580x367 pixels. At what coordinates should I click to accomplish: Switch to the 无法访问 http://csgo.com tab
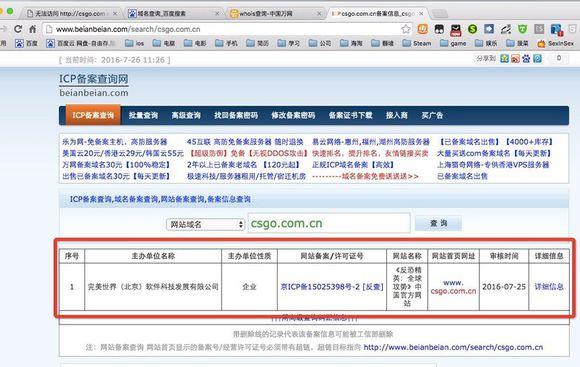coord(71,14)
